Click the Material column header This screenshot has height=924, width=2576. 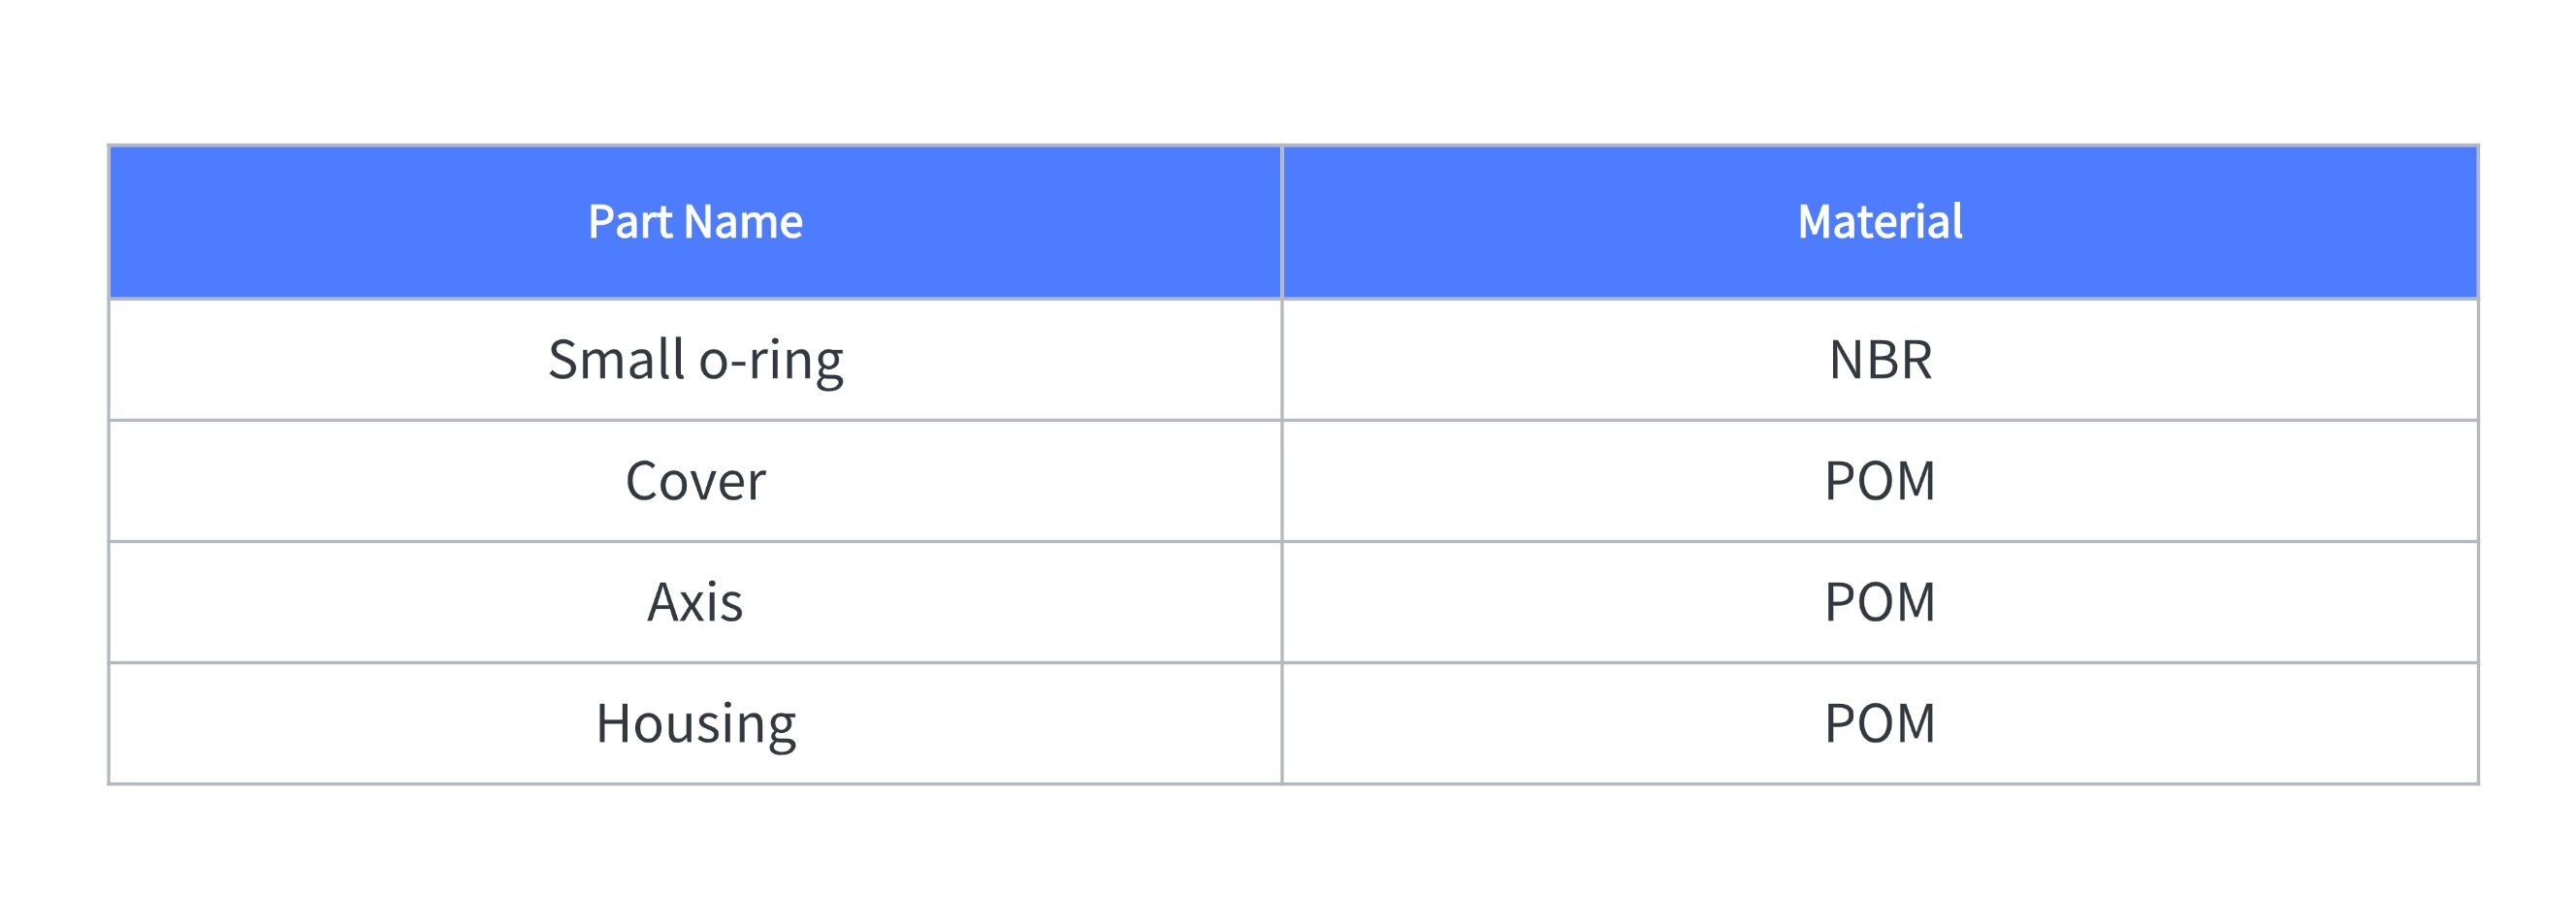tap(1880, 222)
